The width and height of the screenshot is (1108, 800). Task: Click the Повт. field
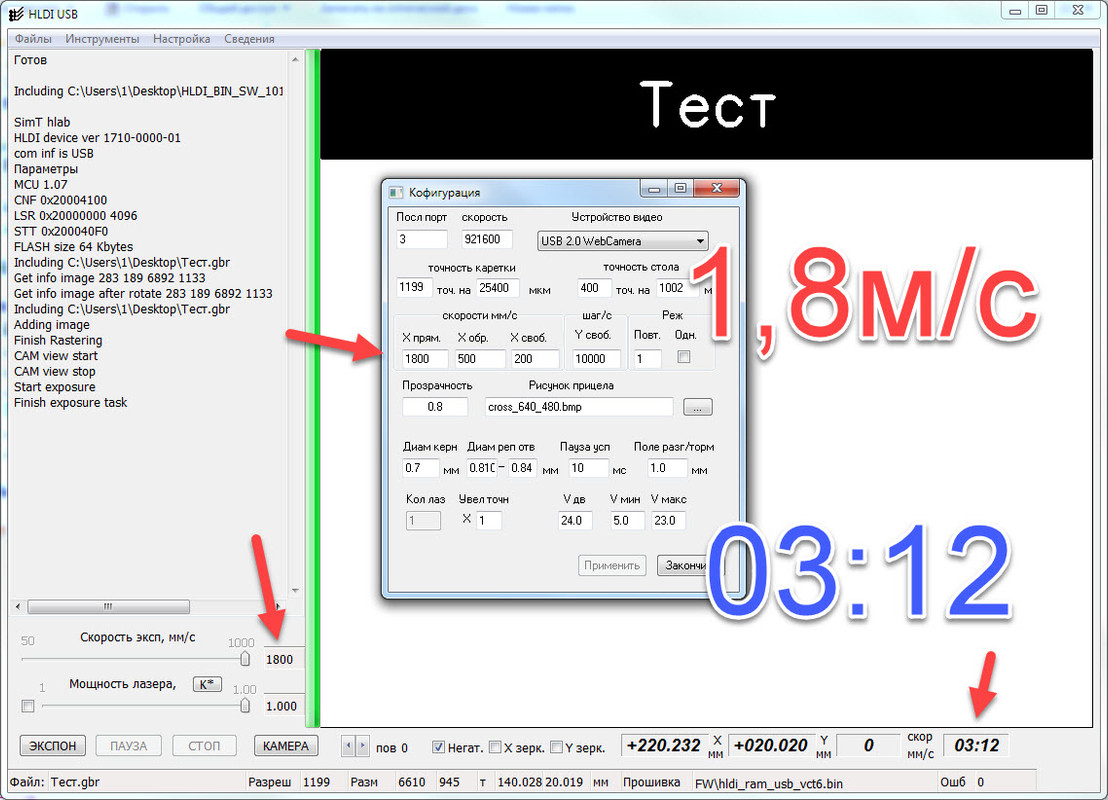click(647, 358)
